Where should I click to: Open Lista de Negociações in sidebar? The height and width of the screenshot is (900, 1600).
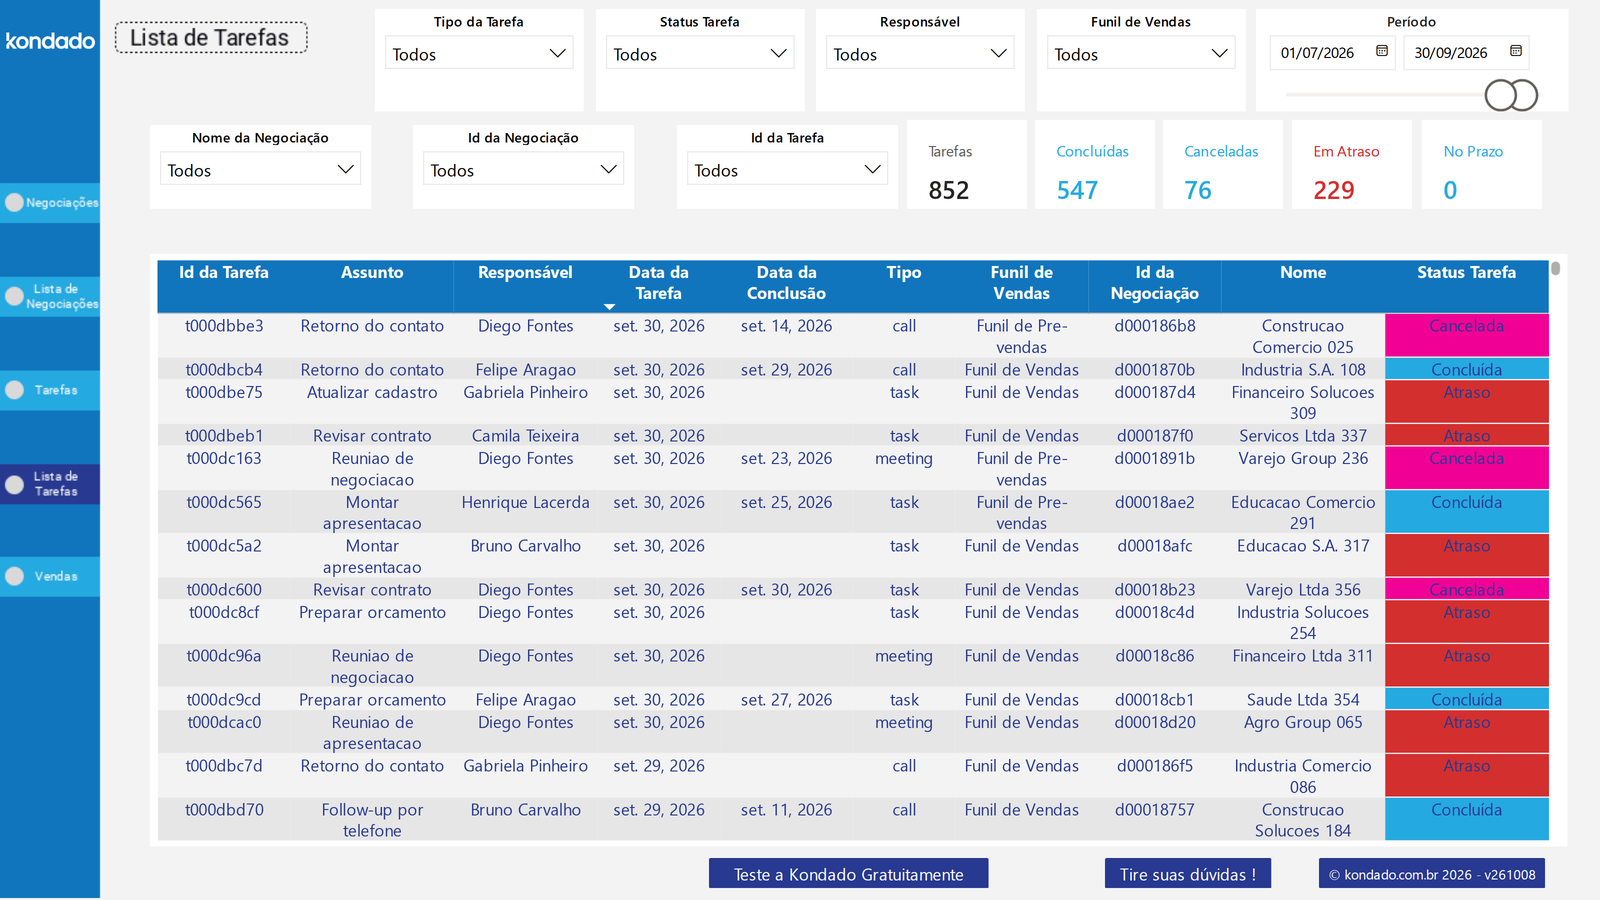click(x=50, y=296)
